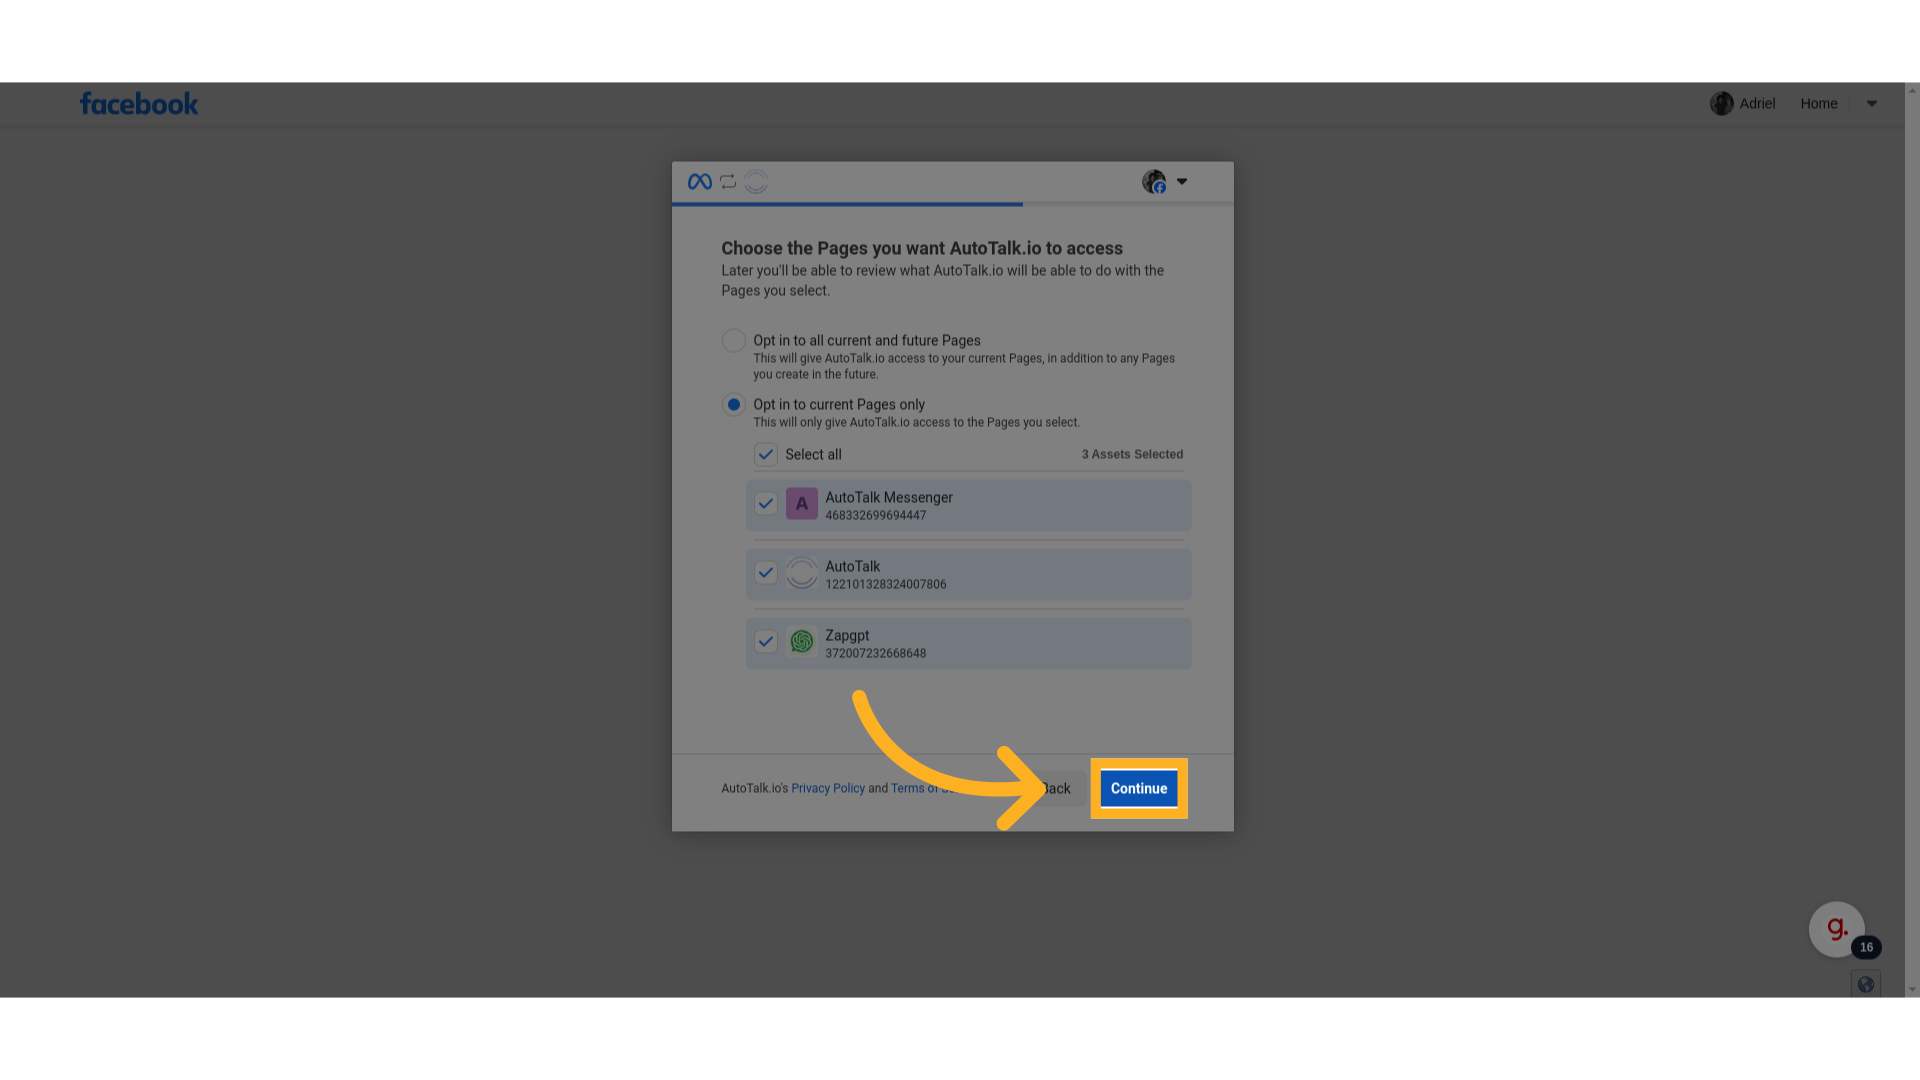Uncheck the AutoTalk Messenger page checkbox
1920x1080 pixels.
pos(766,504)
